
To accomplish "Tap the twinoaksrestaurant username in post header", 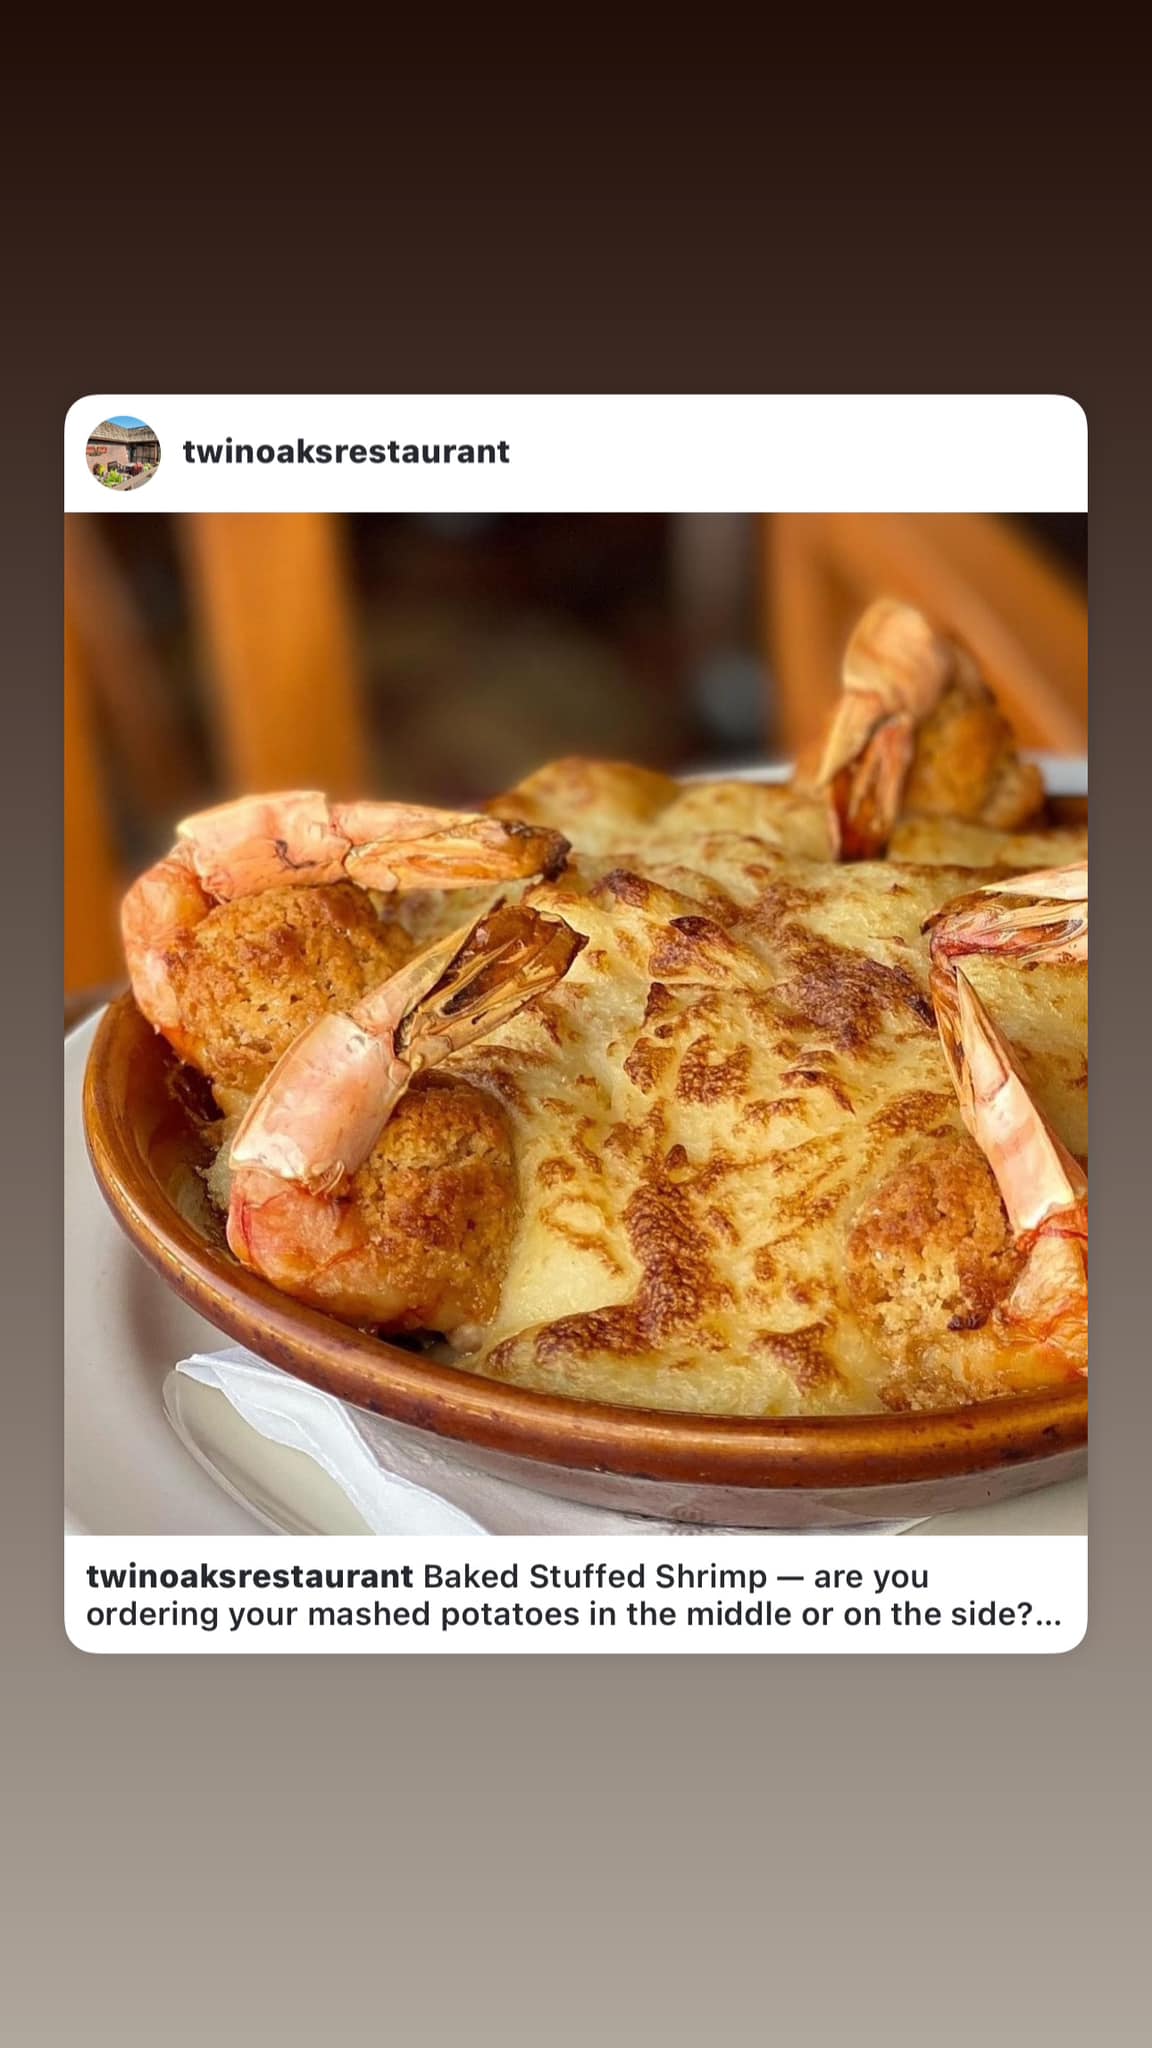I will pyautogui.click(x=346, y=452).
